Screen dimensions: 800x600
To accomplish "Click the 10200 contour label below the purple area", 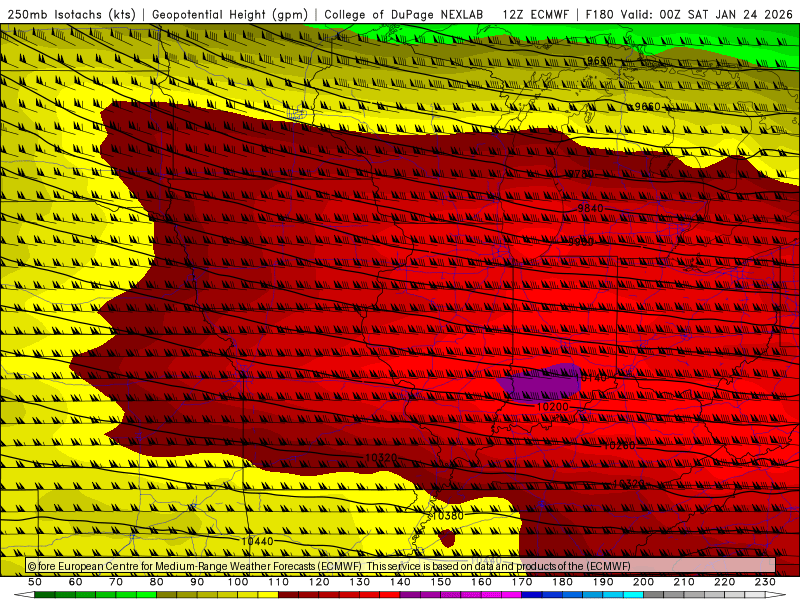I will [x=553, y=407].
